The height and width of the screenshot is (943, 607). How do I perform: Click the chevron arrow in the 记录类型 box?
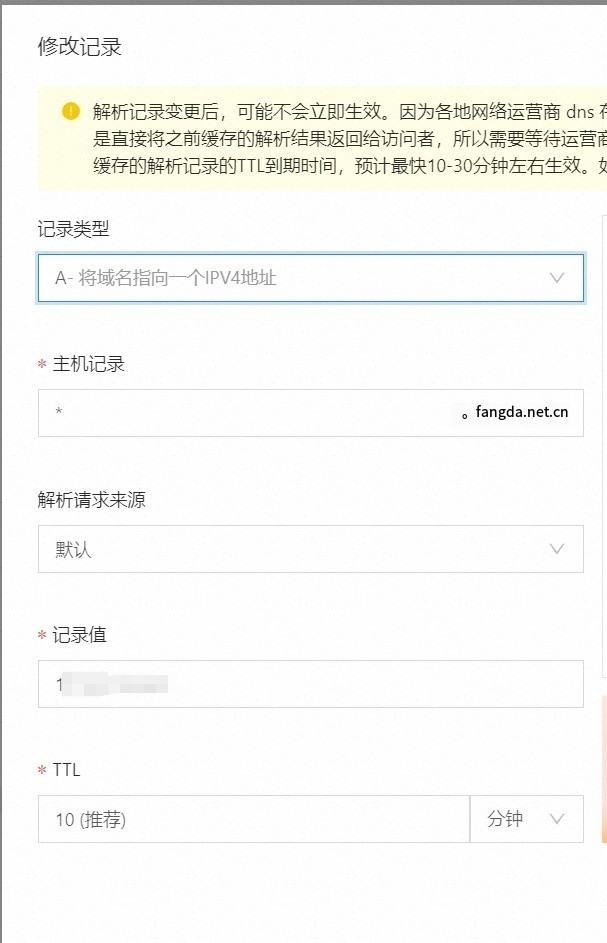click(x=557, y=278)
